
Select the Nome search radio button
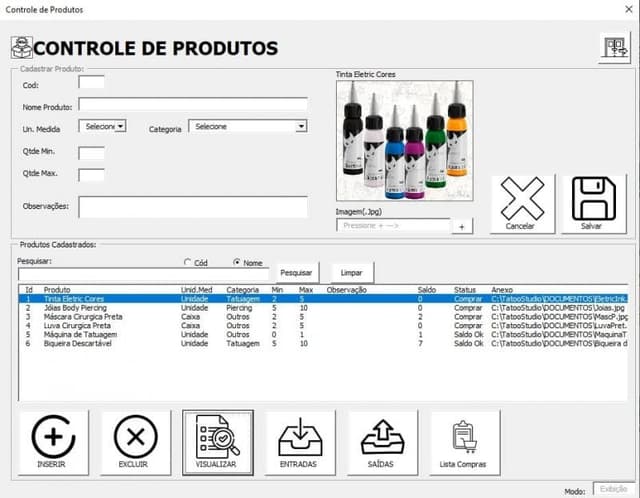(x=236, y=262)
